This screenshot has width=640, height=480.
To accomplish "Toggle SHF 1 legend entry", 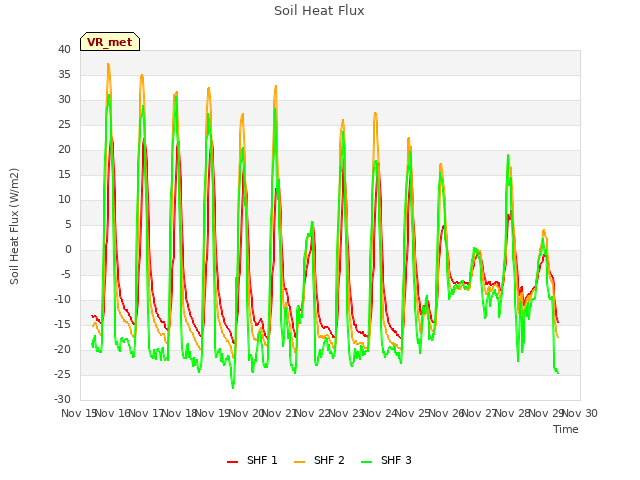I will [252, 460].
